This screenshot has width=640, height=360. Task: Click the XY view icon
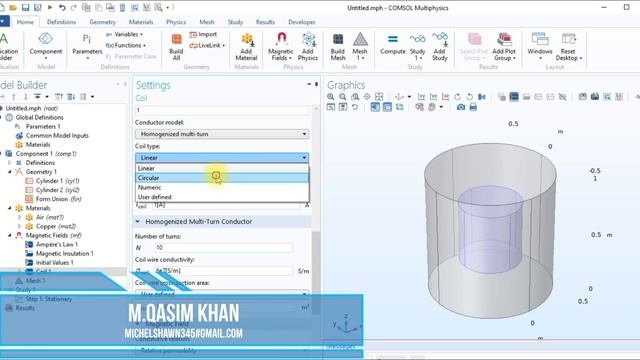[421, 97]
